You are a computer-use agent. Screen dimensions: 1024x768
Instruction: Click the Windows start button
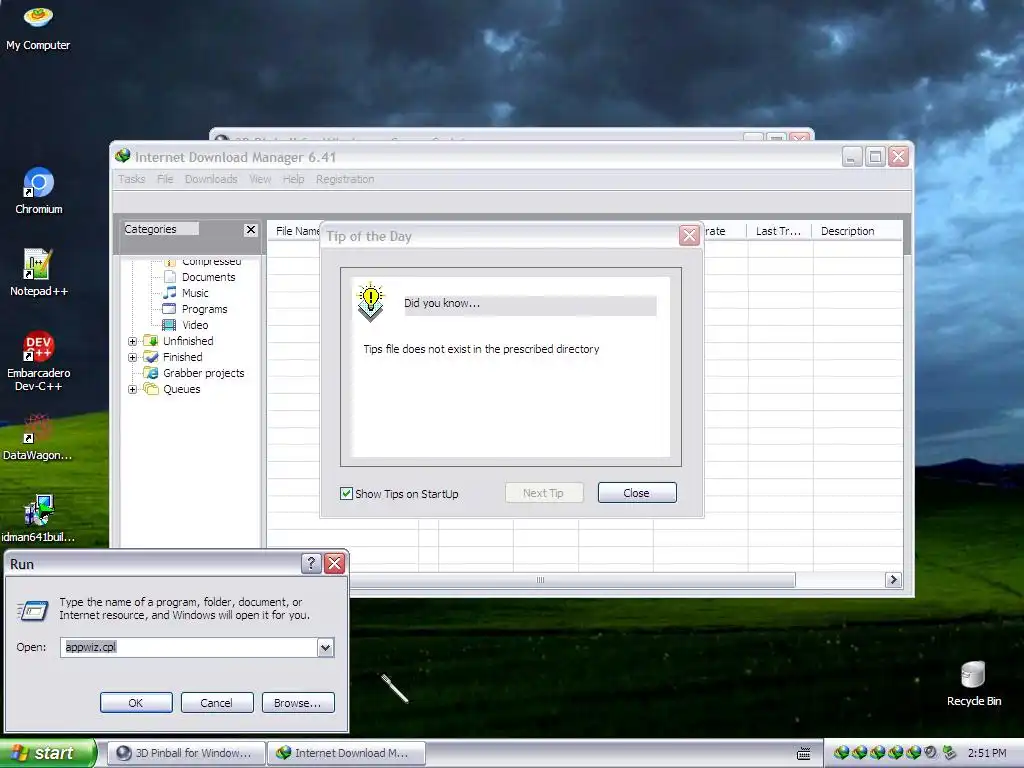48,753
